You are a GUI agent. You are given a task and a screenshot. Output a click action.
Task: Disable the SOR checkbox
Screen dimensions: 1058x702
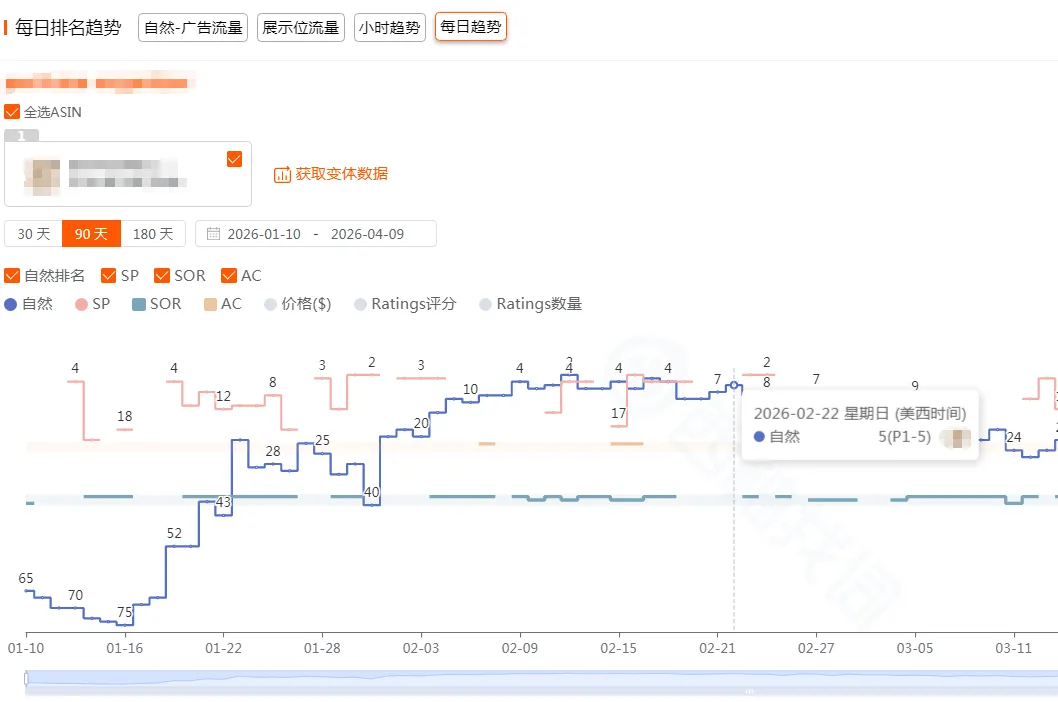(162, 275)
